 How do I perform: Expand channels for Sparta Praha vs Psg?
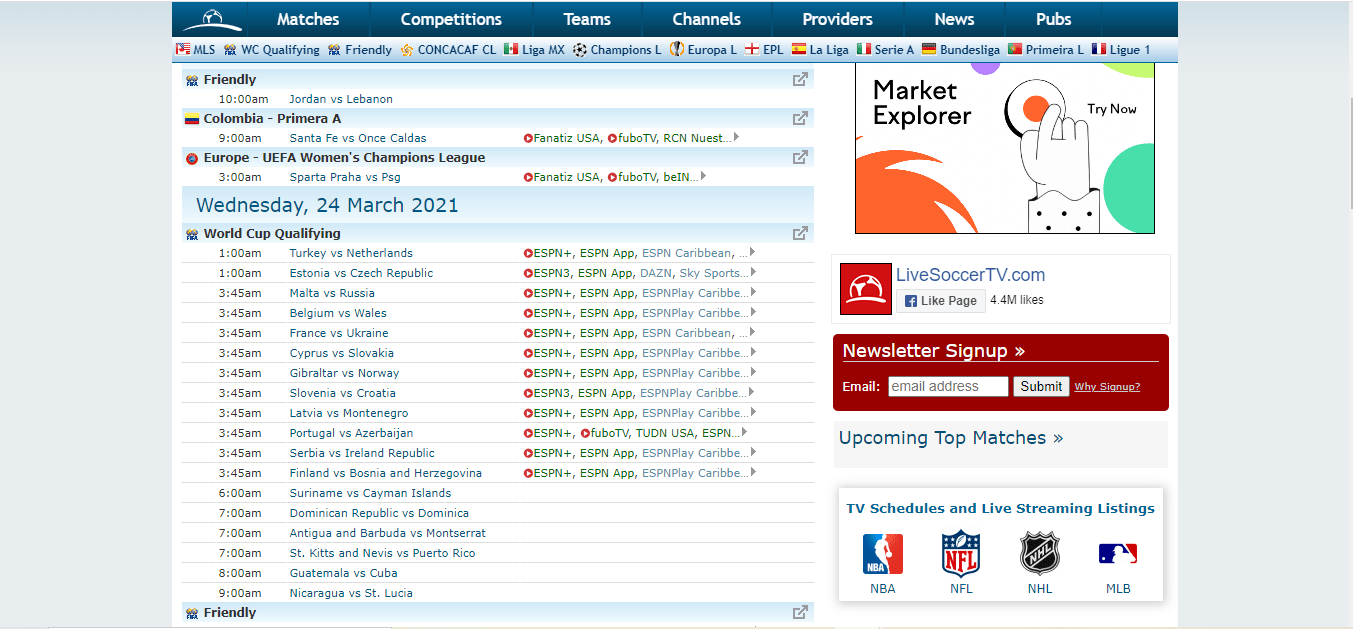[703, 176]
